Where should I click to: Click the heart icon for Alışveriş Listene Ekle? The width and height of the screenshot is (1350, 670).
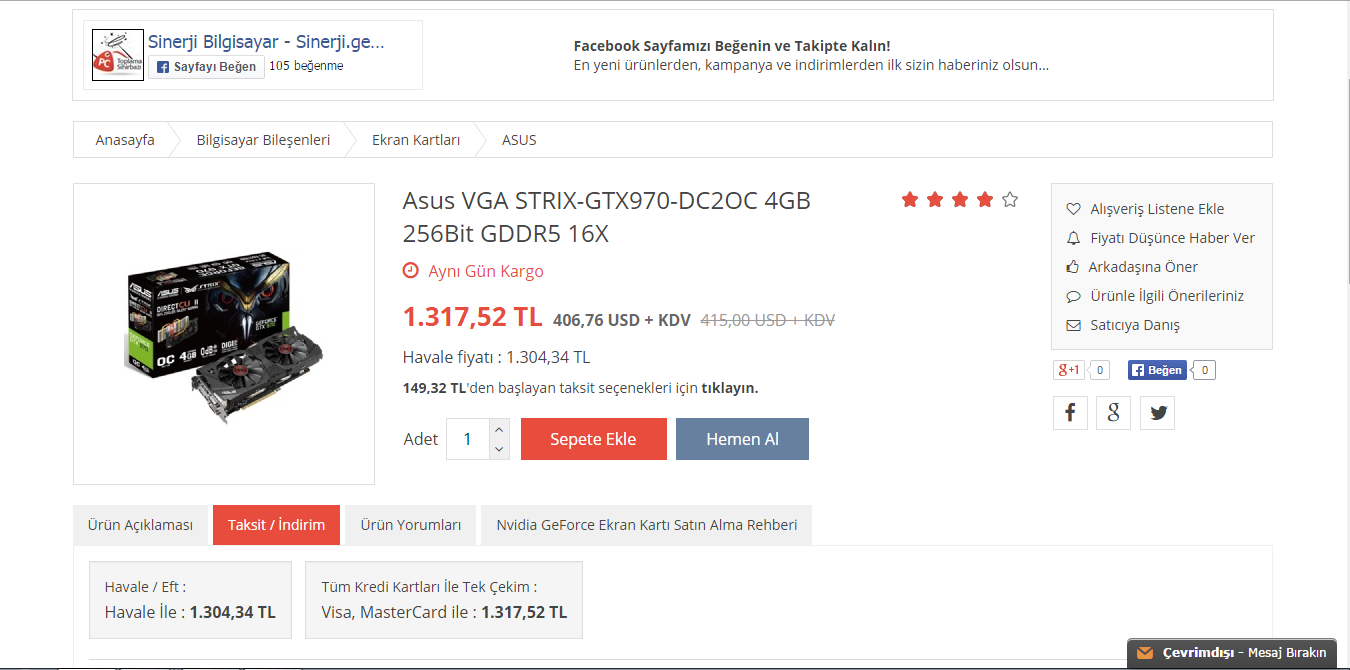[x=1073, y=209]
